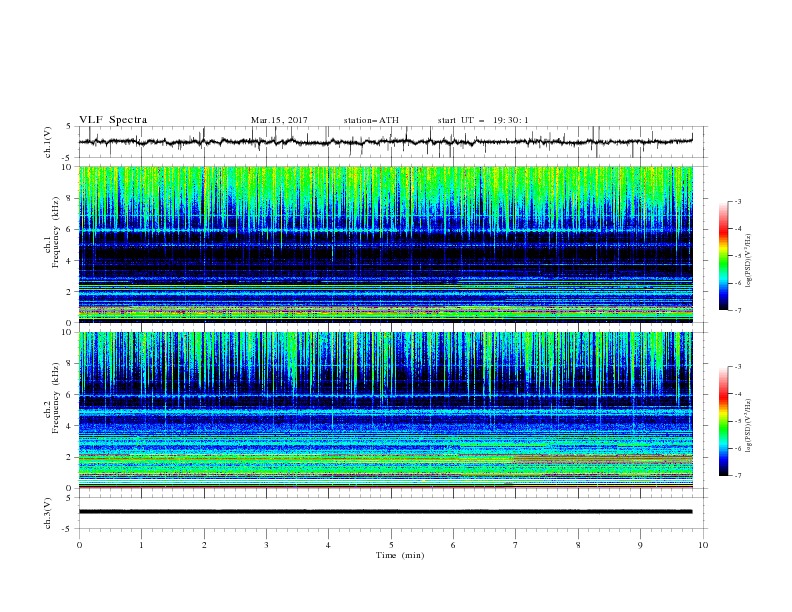Click the ch.2 "Frequency (kHz)" axis label
Image resolution: width=792 pixels, height=612 pixels.
pos(55,398)
